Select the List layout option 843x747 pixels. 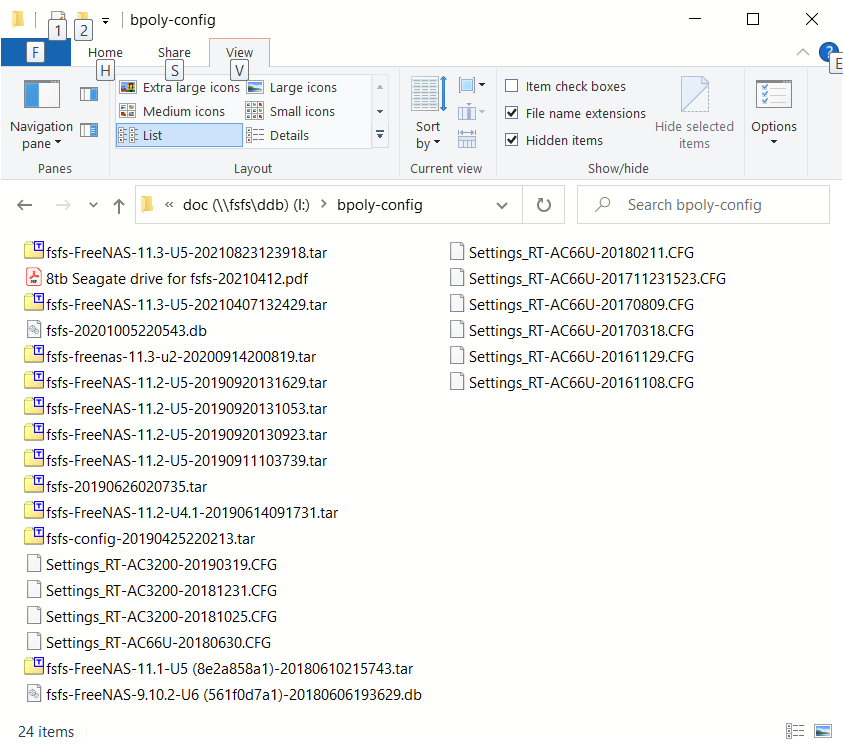[179, 135]
